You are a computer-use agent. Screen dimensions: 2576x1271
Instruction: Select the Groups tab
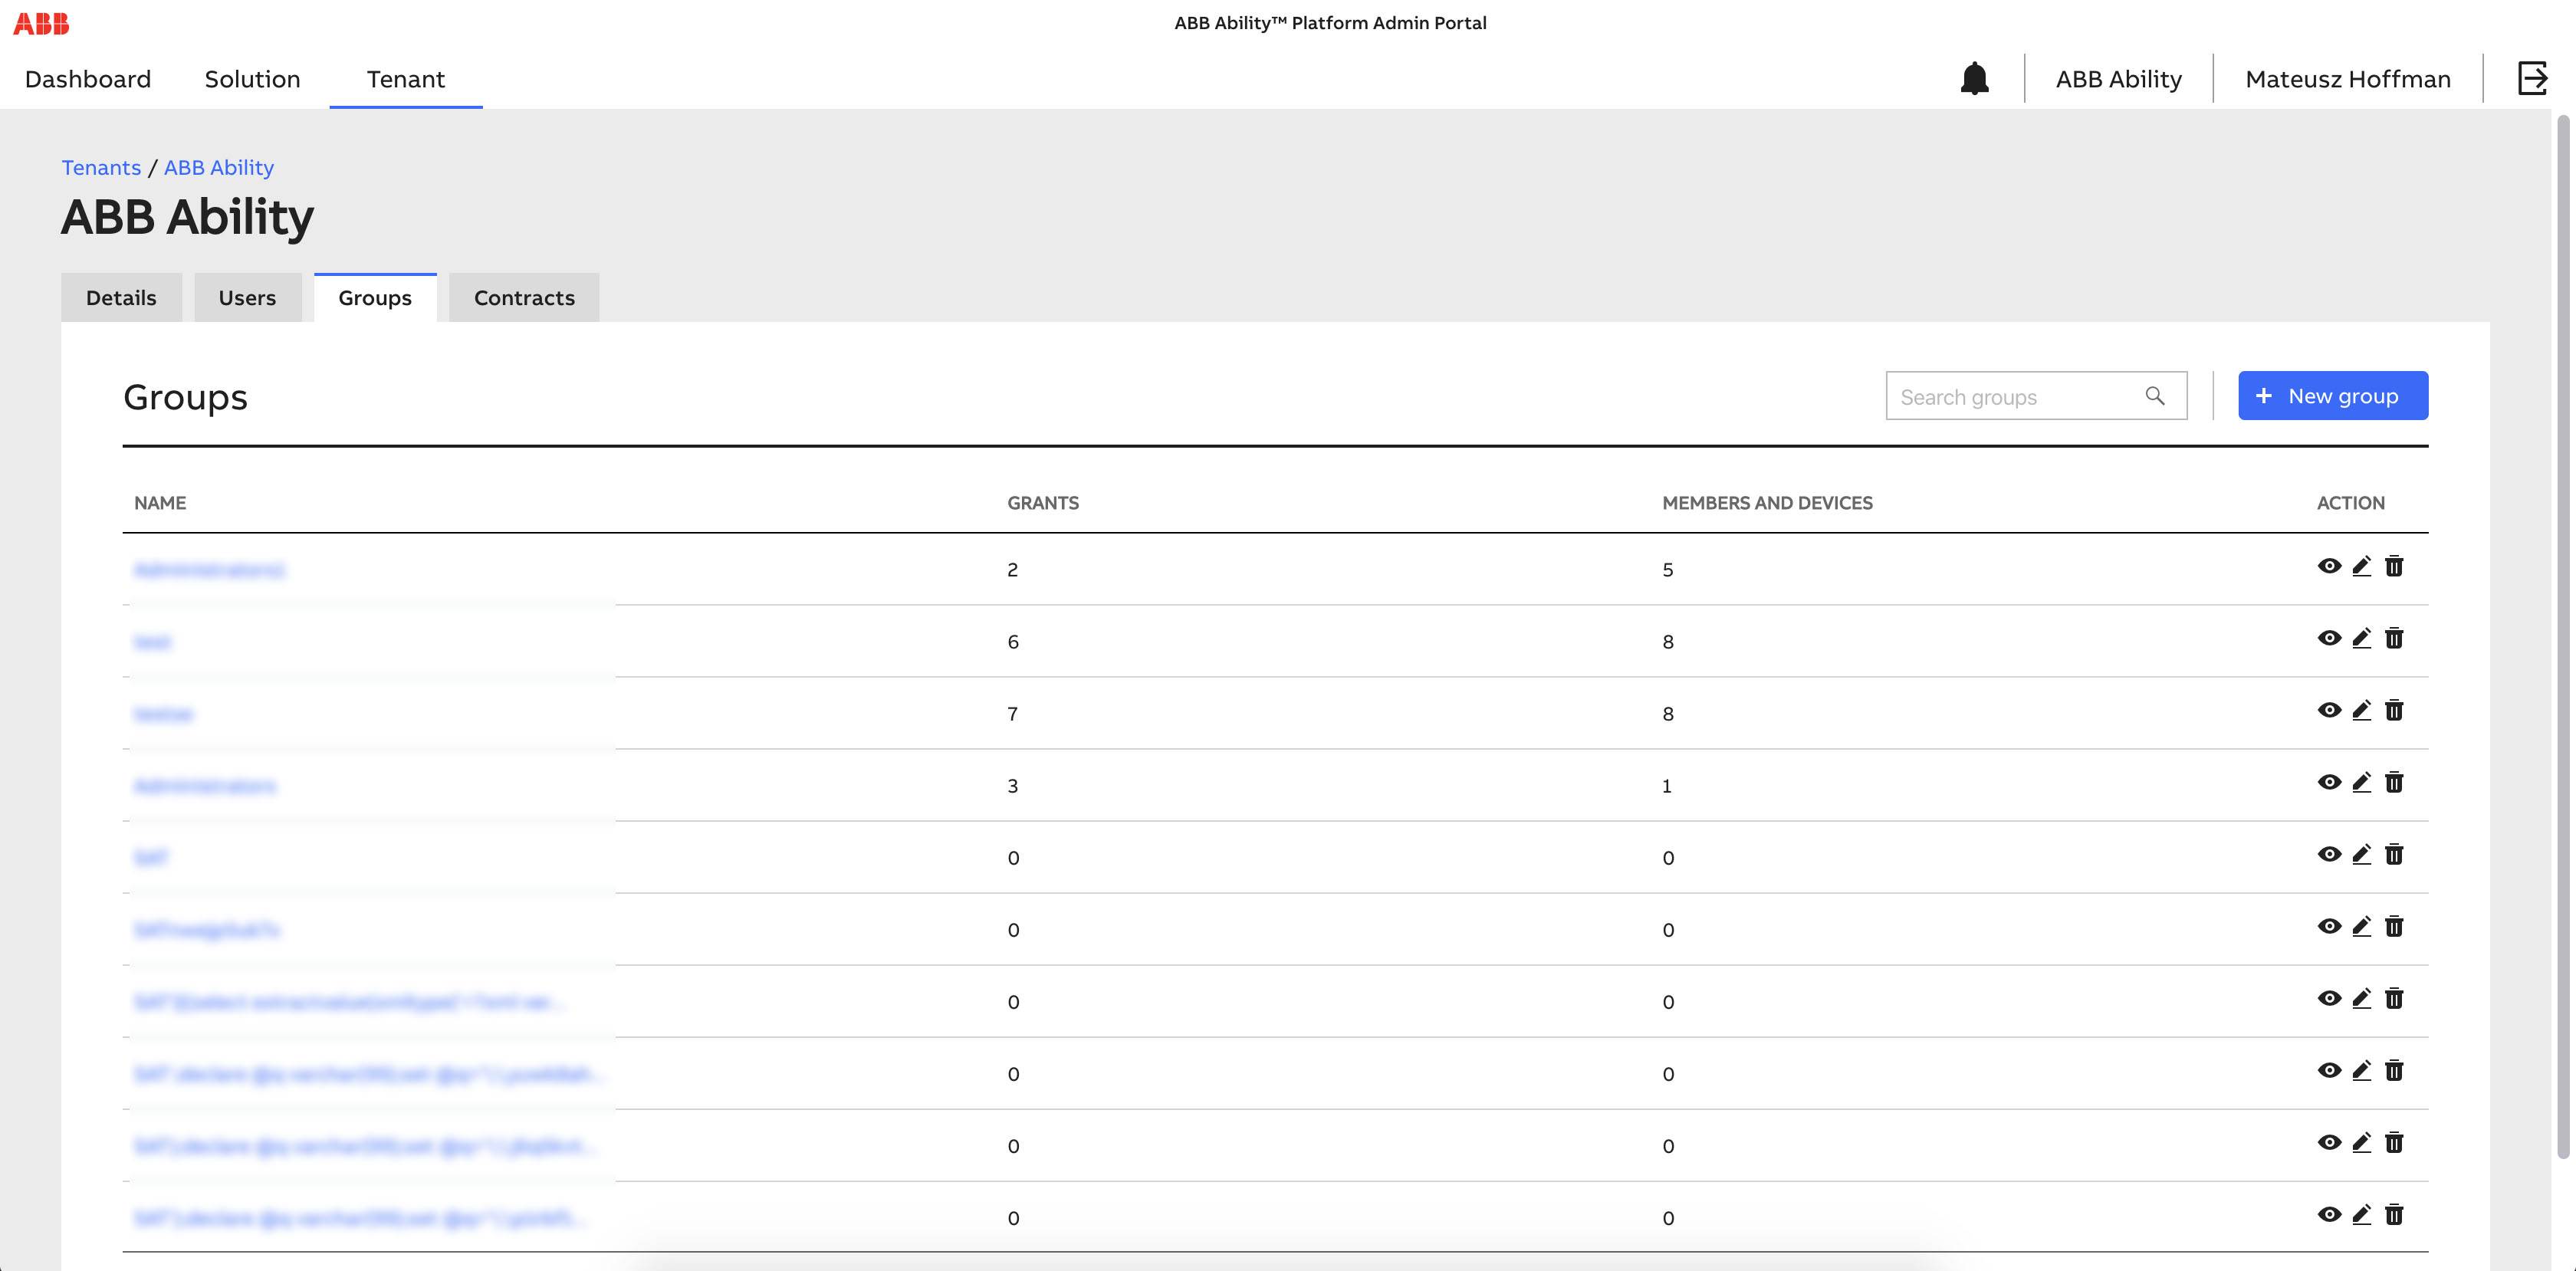pyautogui.click(x=375, y=297)
